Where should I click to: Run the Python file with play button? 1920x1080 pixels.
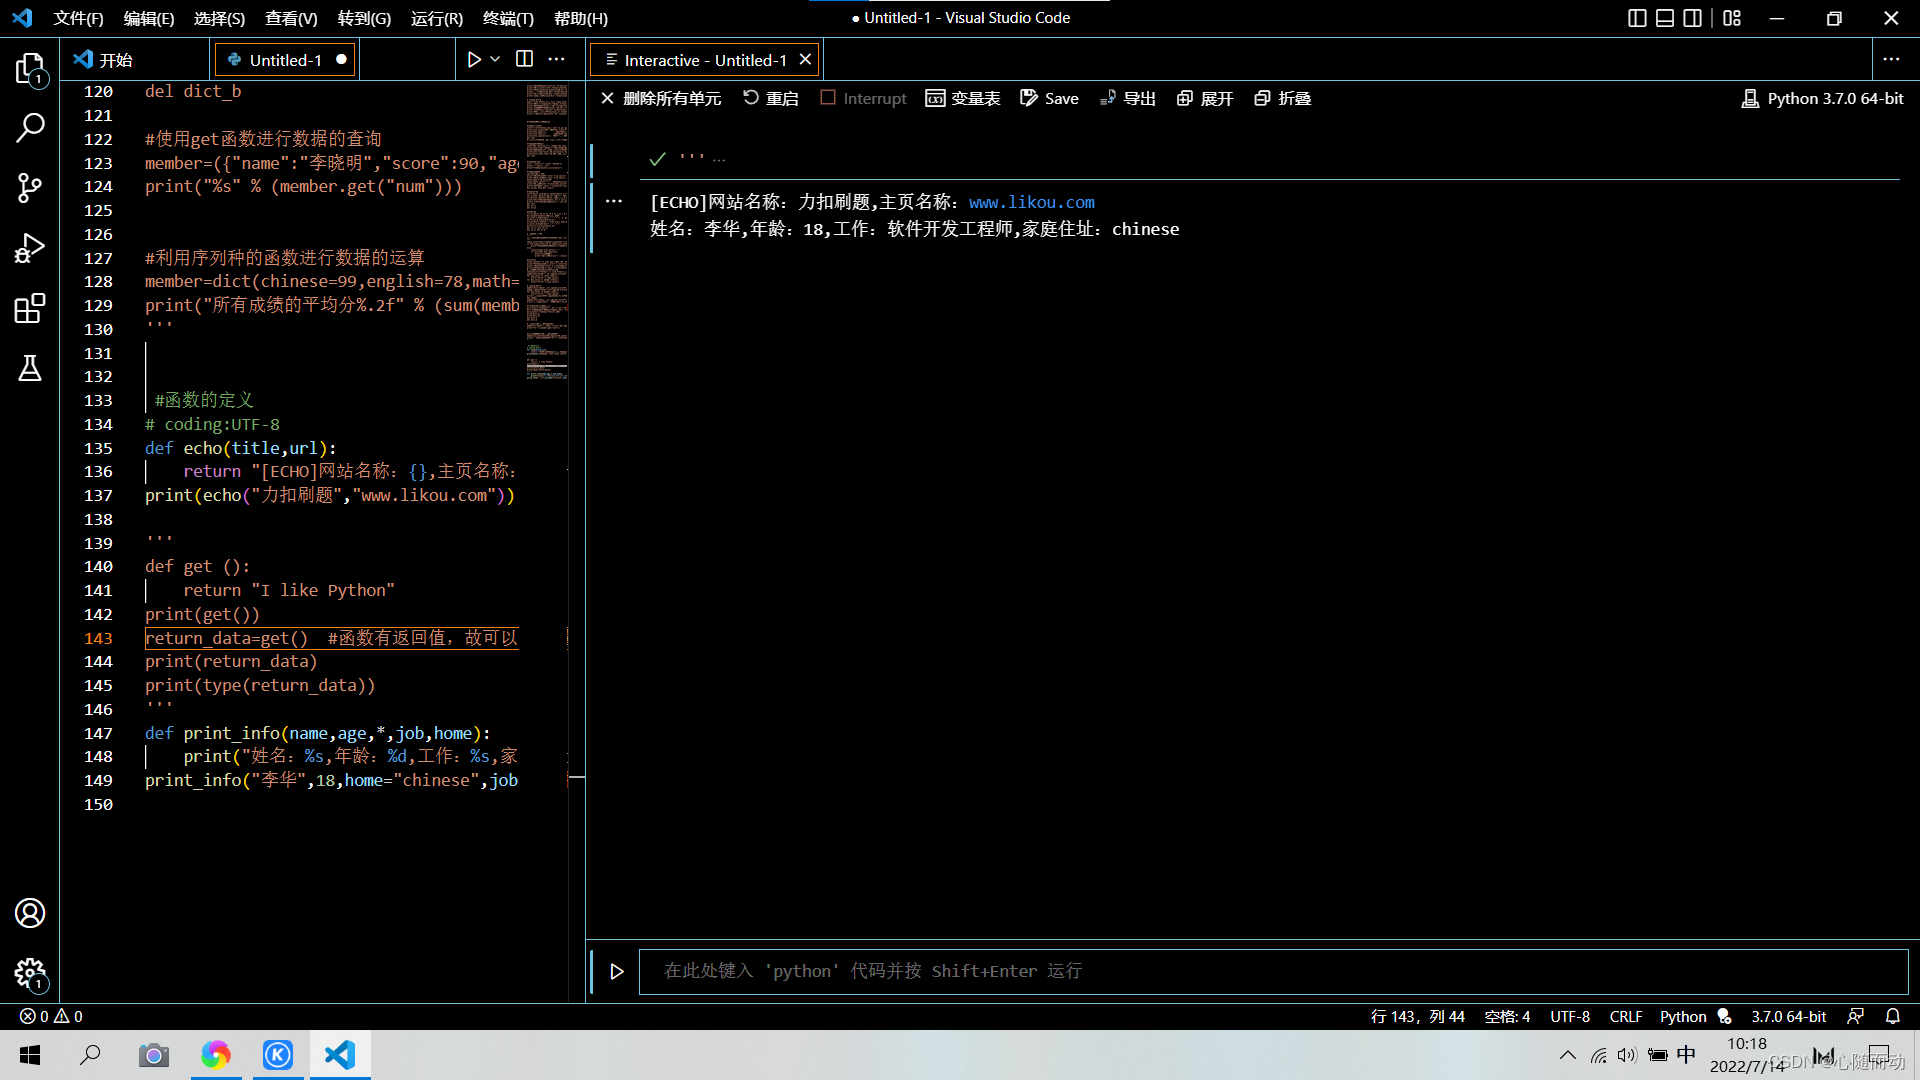[x=474, y=60]
